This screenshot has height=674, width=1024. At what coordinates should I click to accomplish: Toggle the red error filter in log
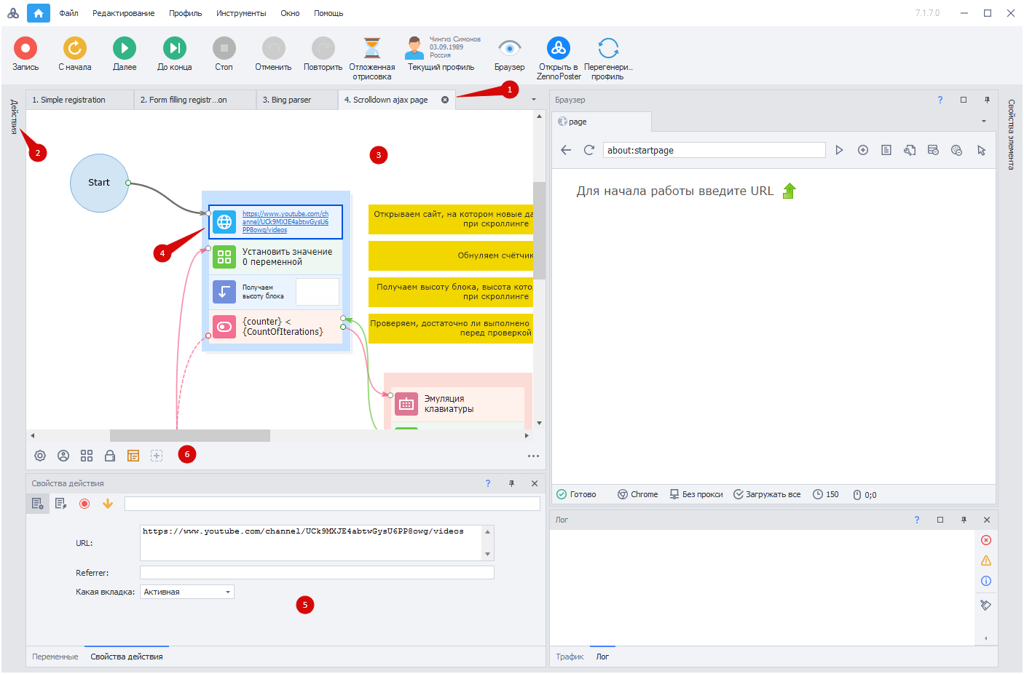(985, 540)
